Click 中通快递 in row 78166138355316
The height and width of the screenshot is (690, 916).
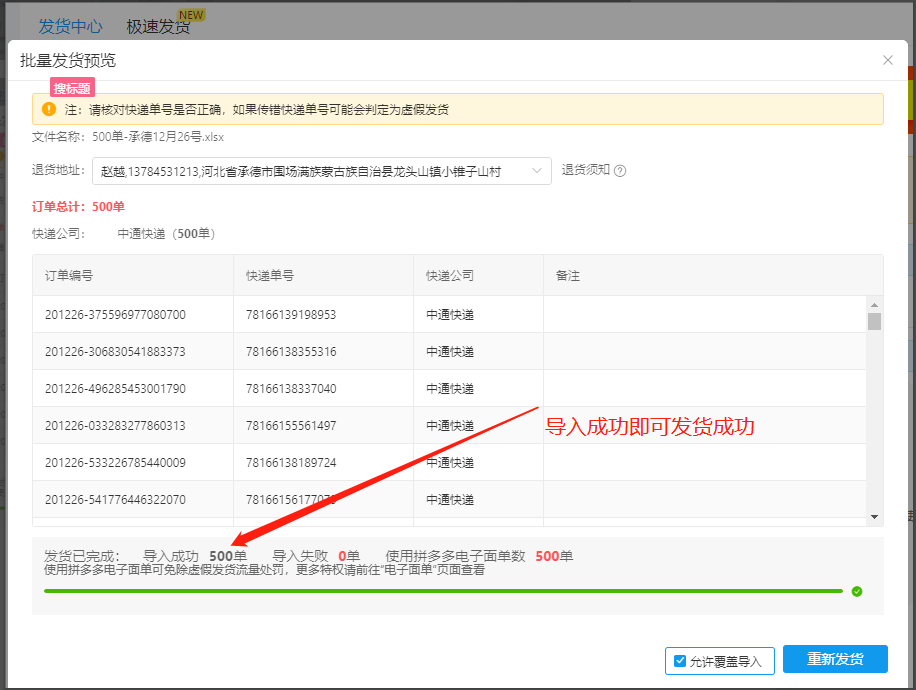[450, 352]
